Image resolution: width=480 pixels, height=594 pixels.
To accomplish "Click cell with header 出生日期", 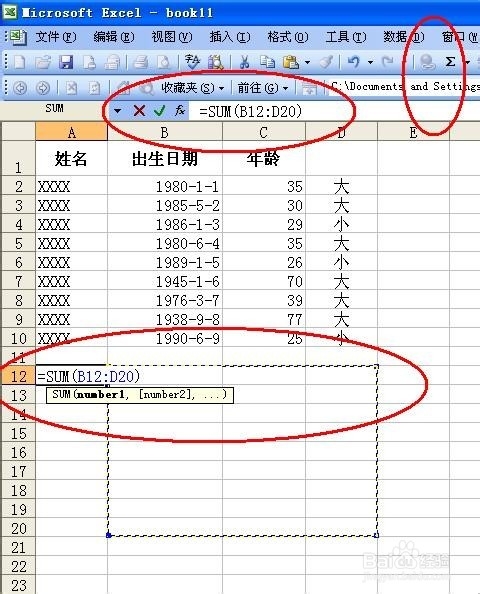I will 165,158.
